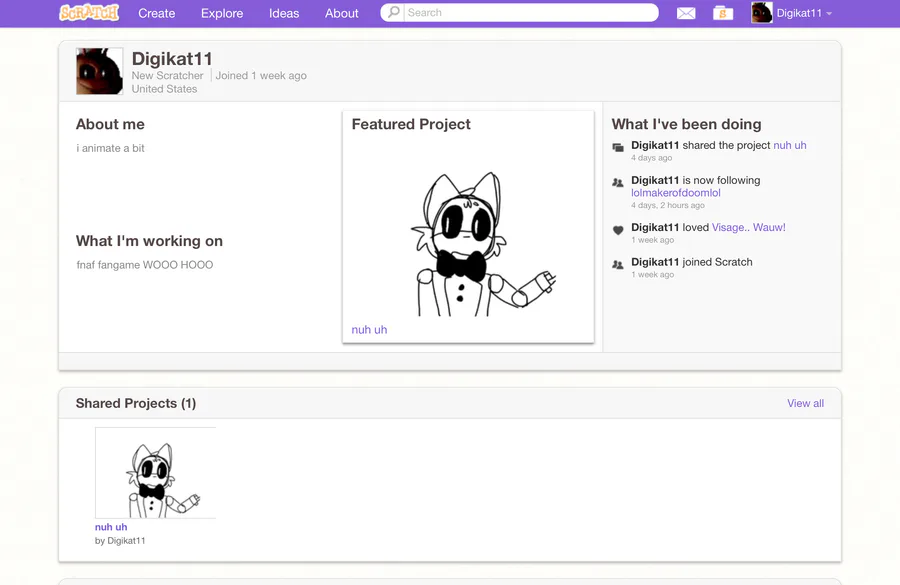
Task: Open the nuh uh link in activity feed
Action: (790, 145)
